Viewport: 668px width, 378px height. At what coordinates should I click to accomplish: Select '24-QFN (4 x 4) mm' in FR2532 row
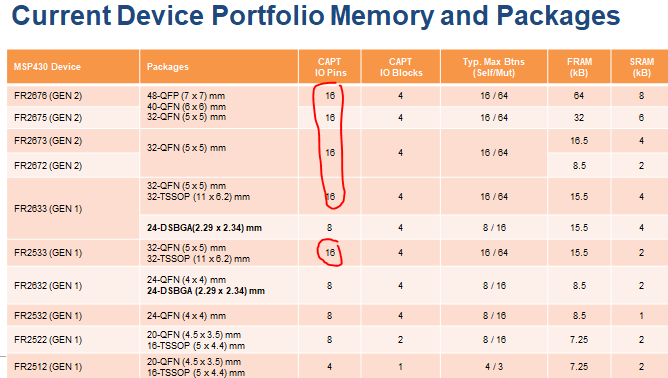(186, 316)
